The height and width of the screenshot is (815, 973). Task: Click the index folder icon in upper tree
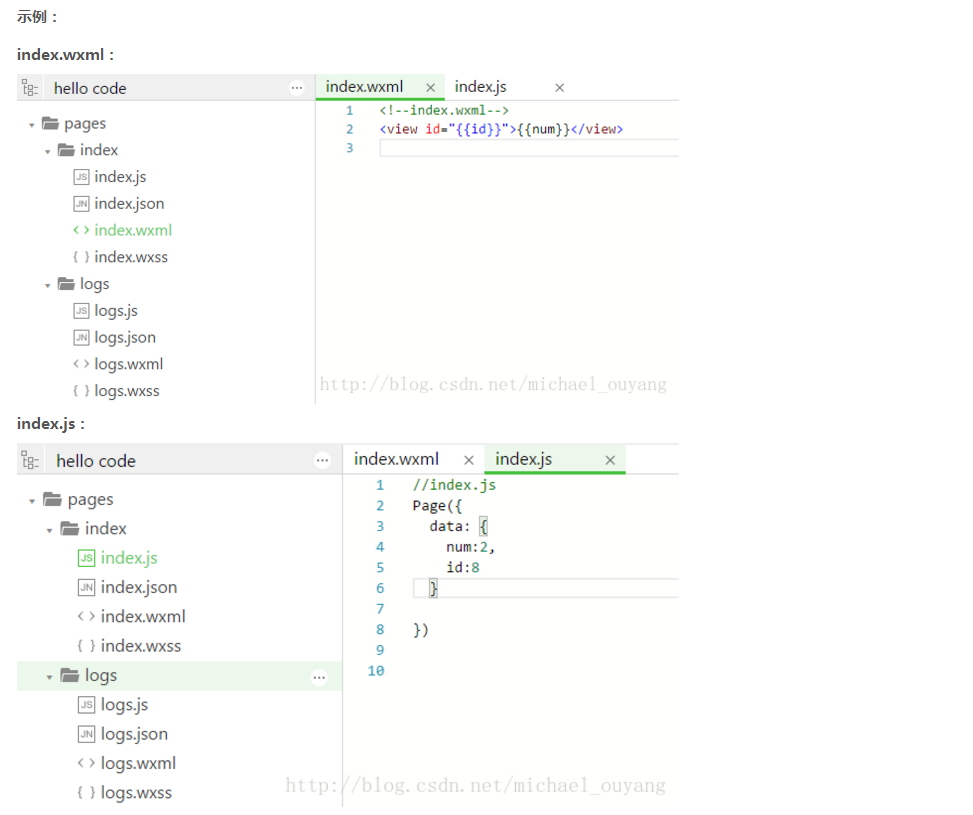pos(66,150)
